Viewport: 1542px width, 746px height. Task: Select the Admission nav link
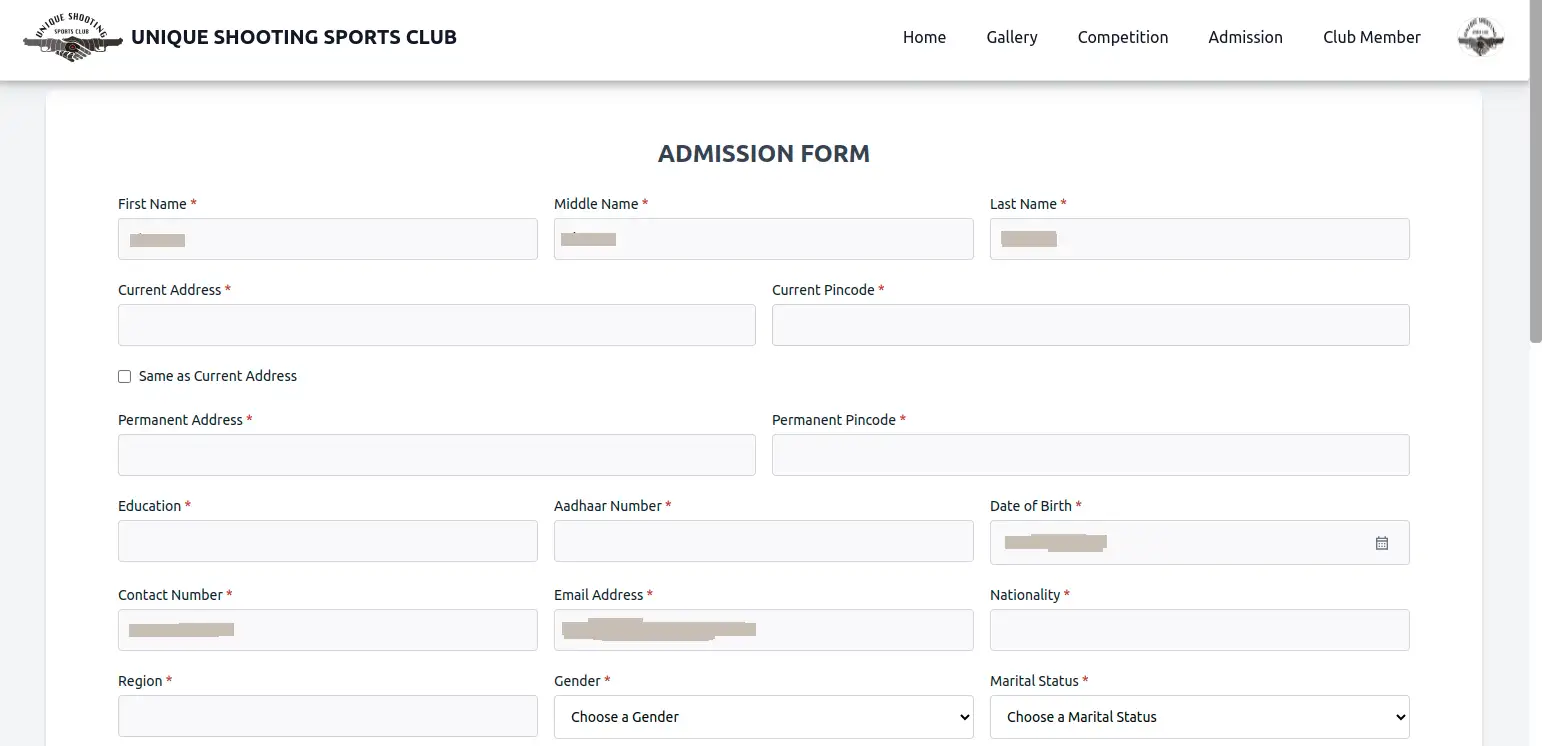[x=1245, y=38]
